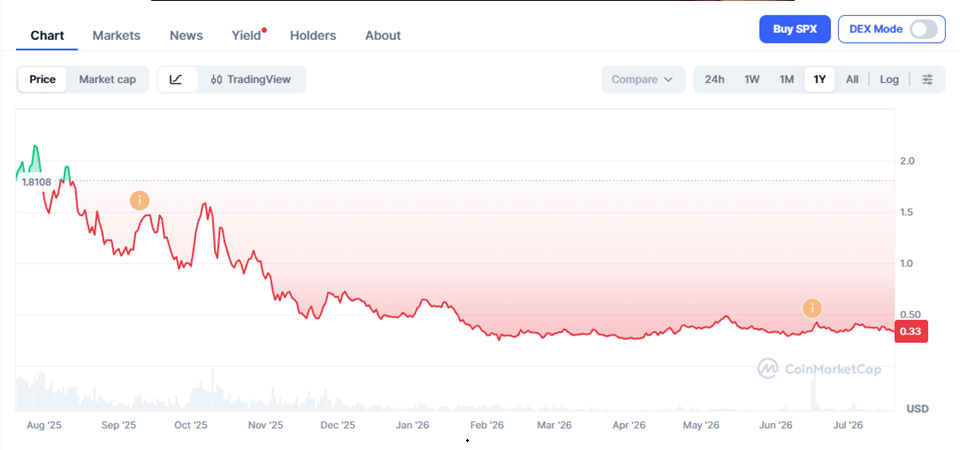Image resolution: width=960 pixels, height=450 pixels.
Task: Open the Holders tab
Action: coord(313,36)
